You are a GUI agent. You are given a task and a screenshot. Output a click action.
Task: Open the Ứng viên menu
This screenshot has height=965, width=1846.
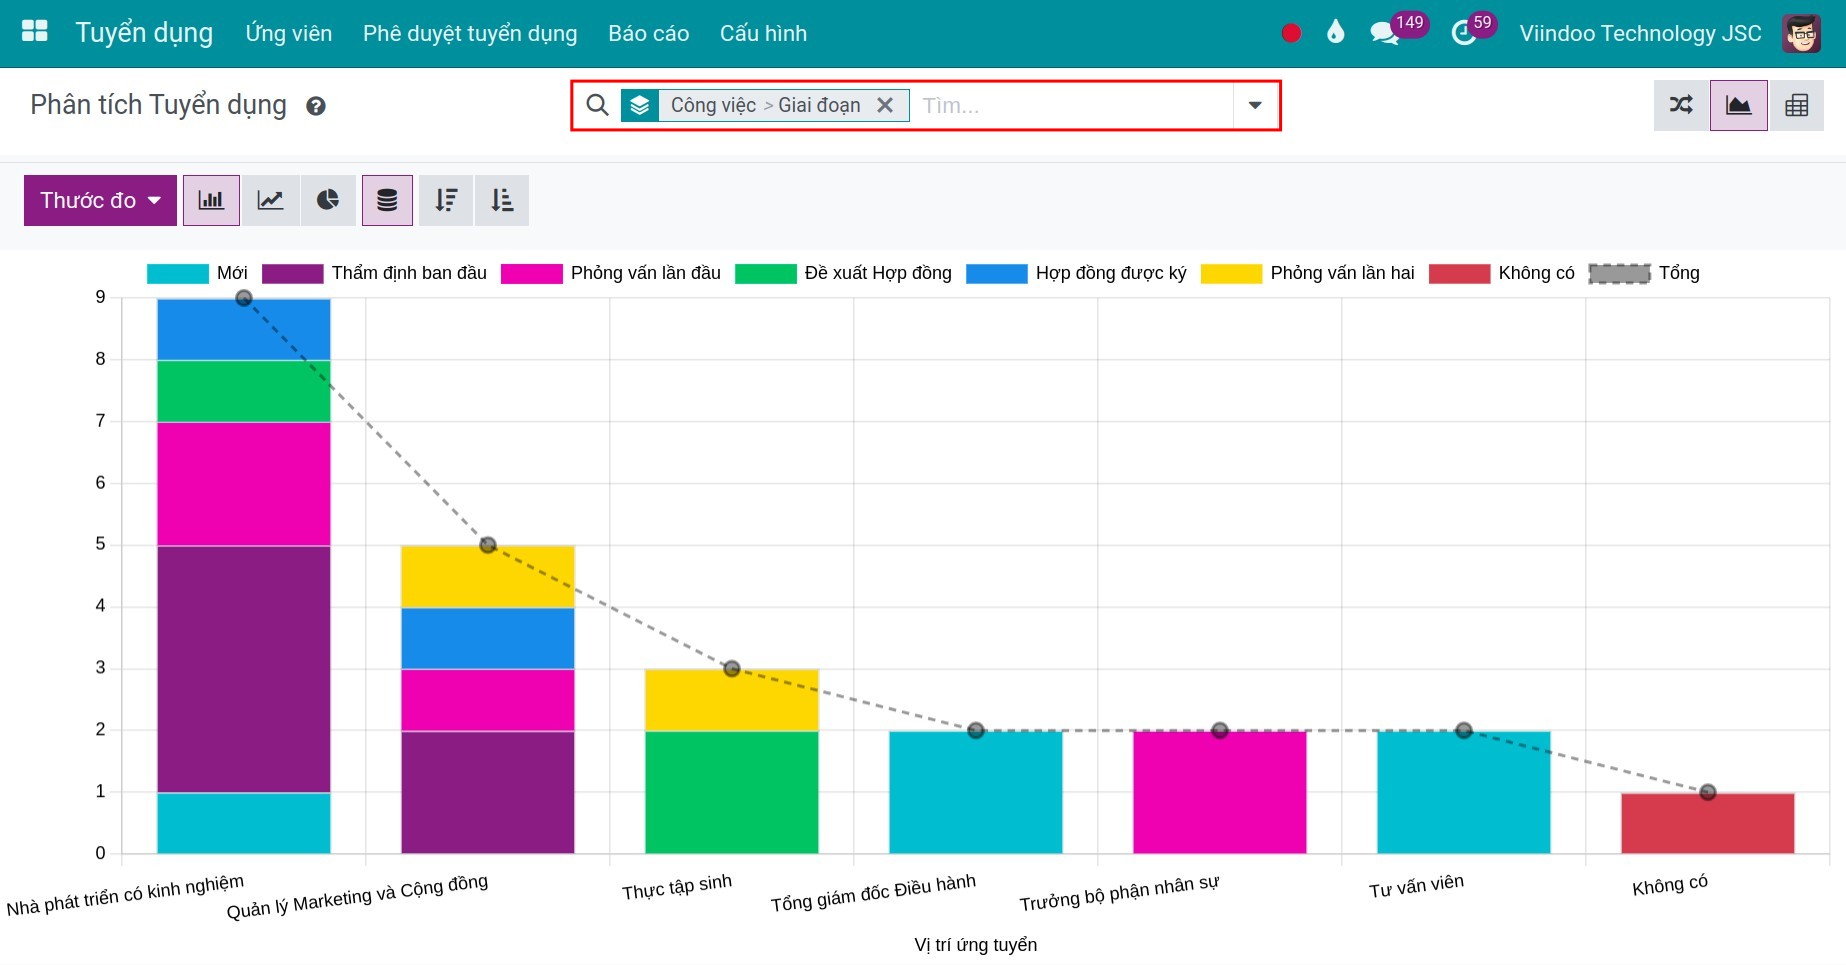(x=289, y=33)
